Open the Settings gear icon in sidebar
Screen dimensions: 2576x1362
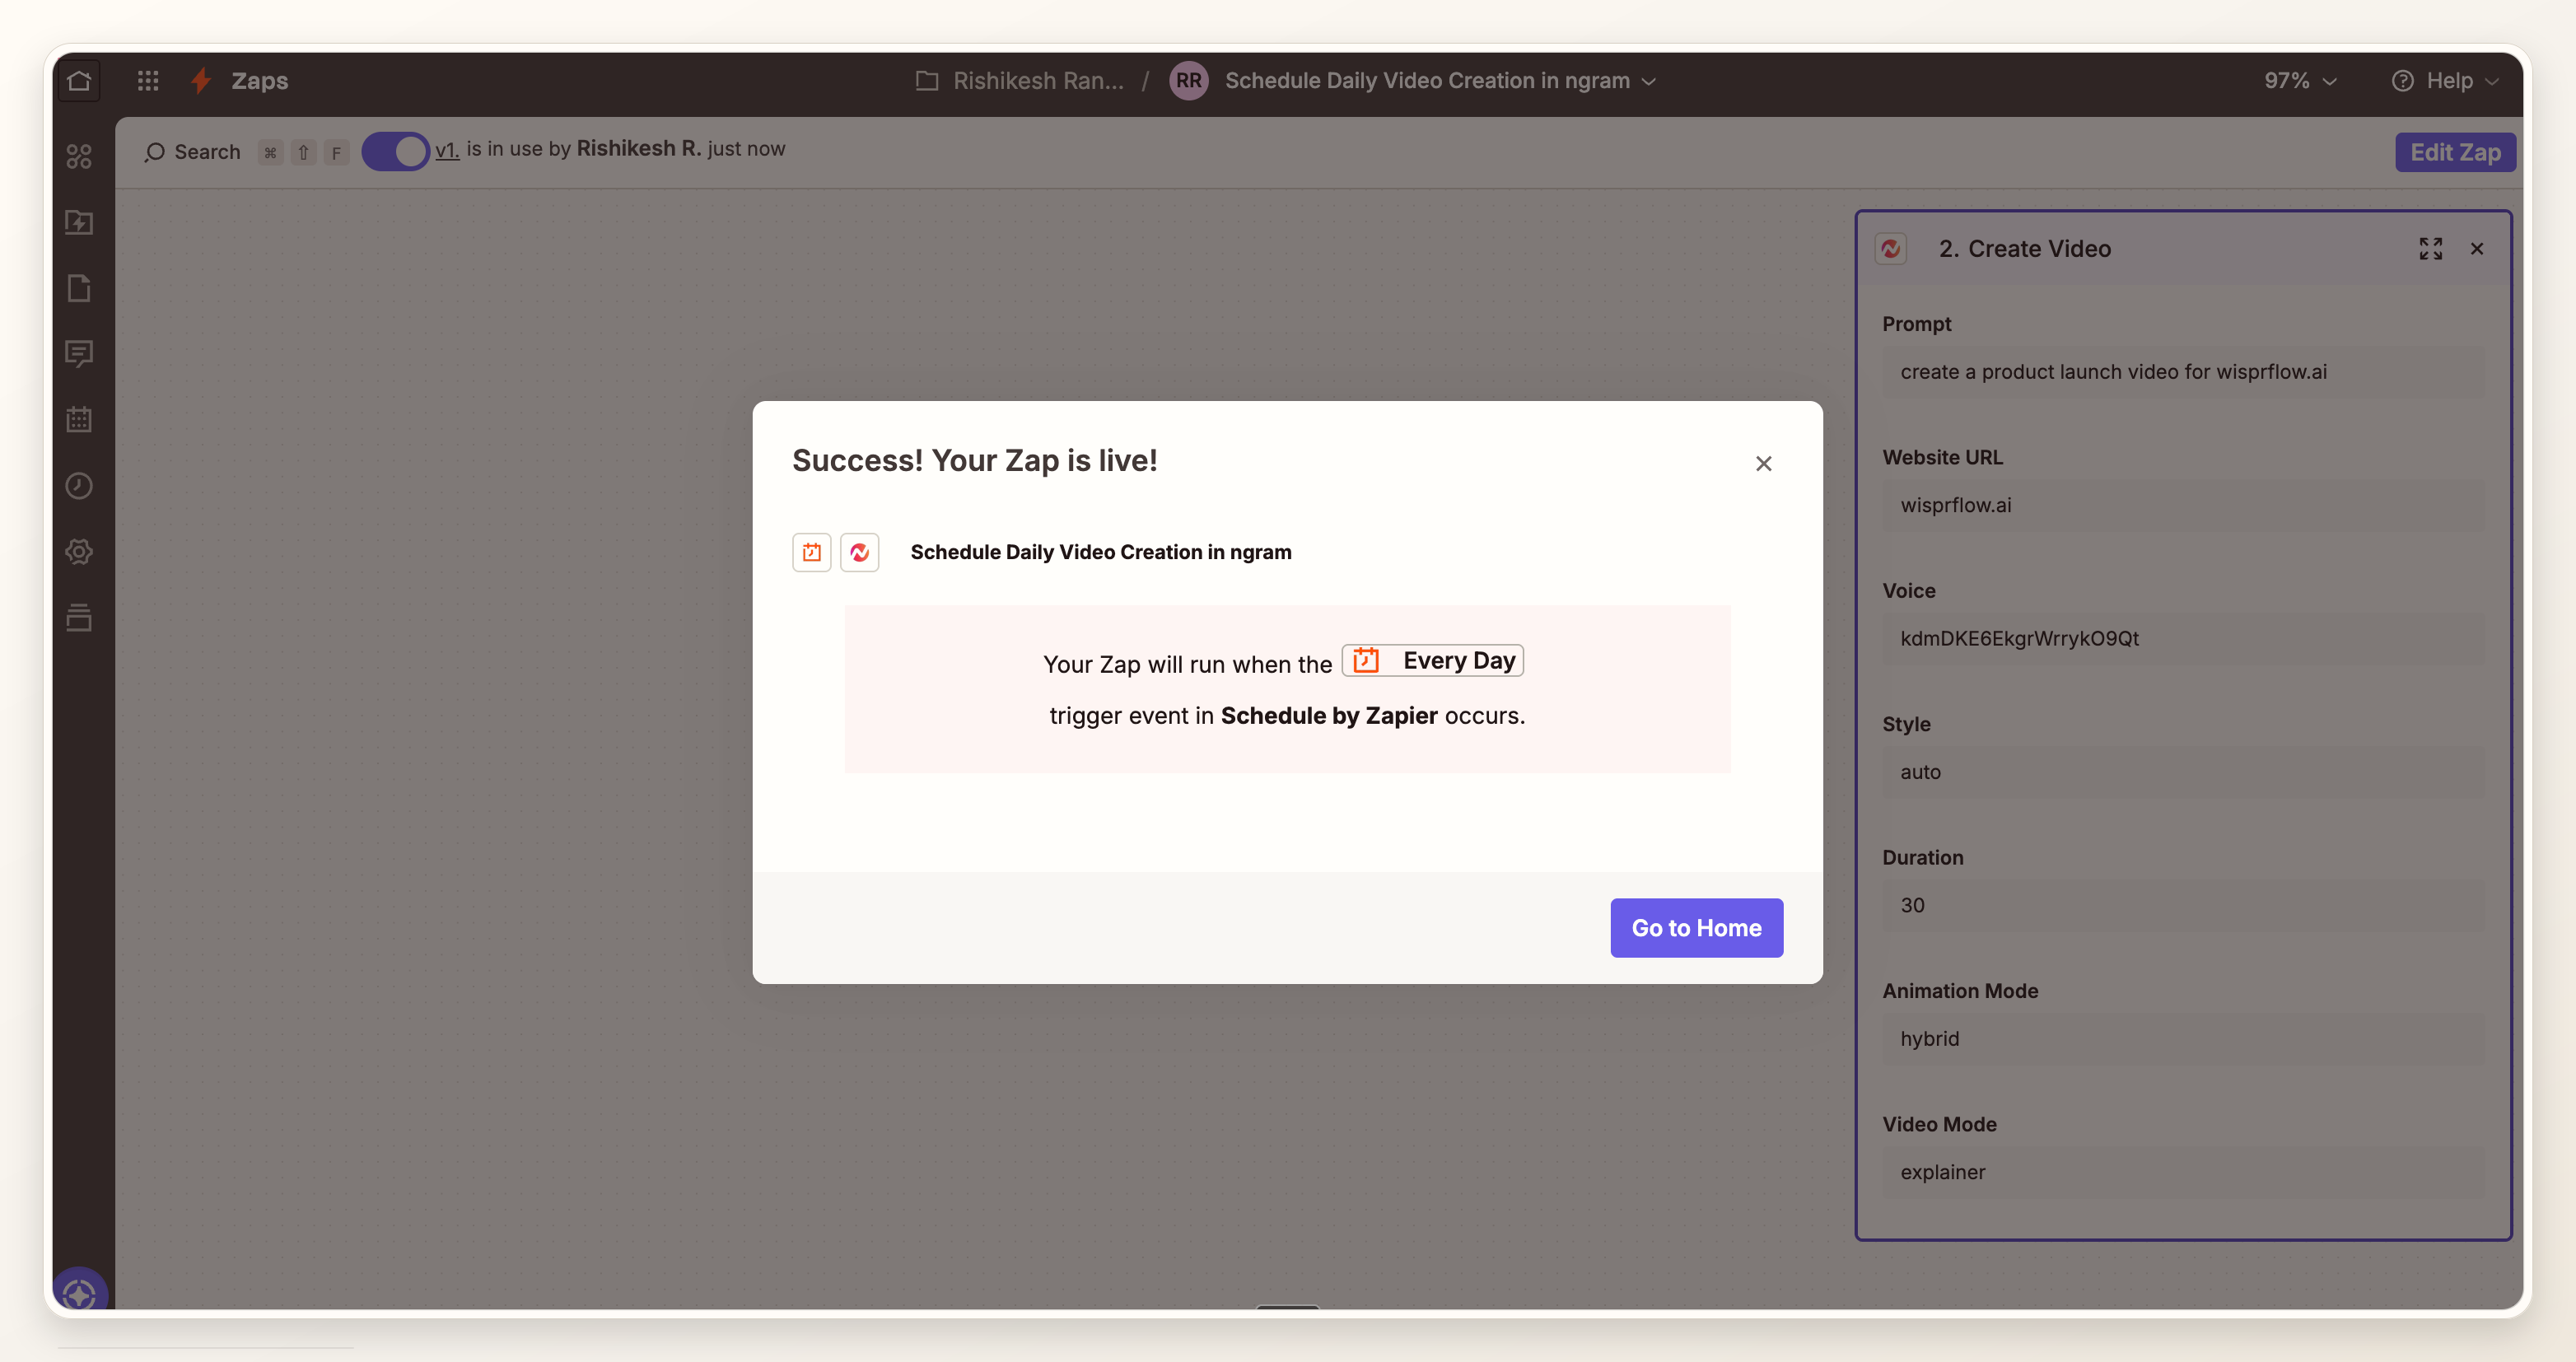tap(79, 552)
